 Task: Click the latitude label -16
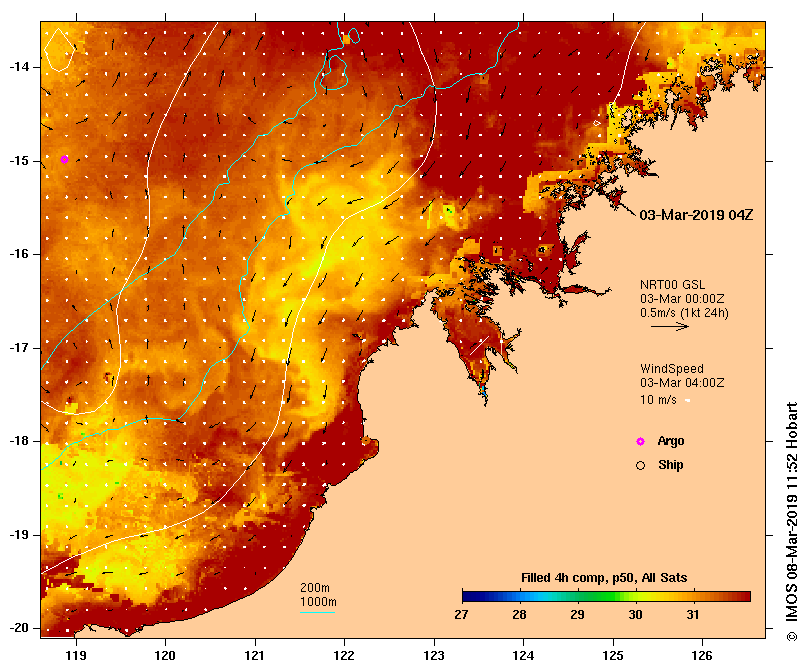pyautogui.click(x=20, y=254)
